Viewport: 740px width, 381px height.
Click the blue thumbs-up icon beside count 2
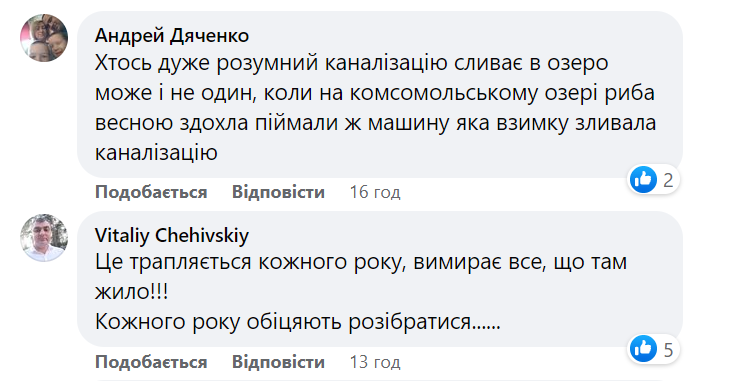[x=643, y=179]
